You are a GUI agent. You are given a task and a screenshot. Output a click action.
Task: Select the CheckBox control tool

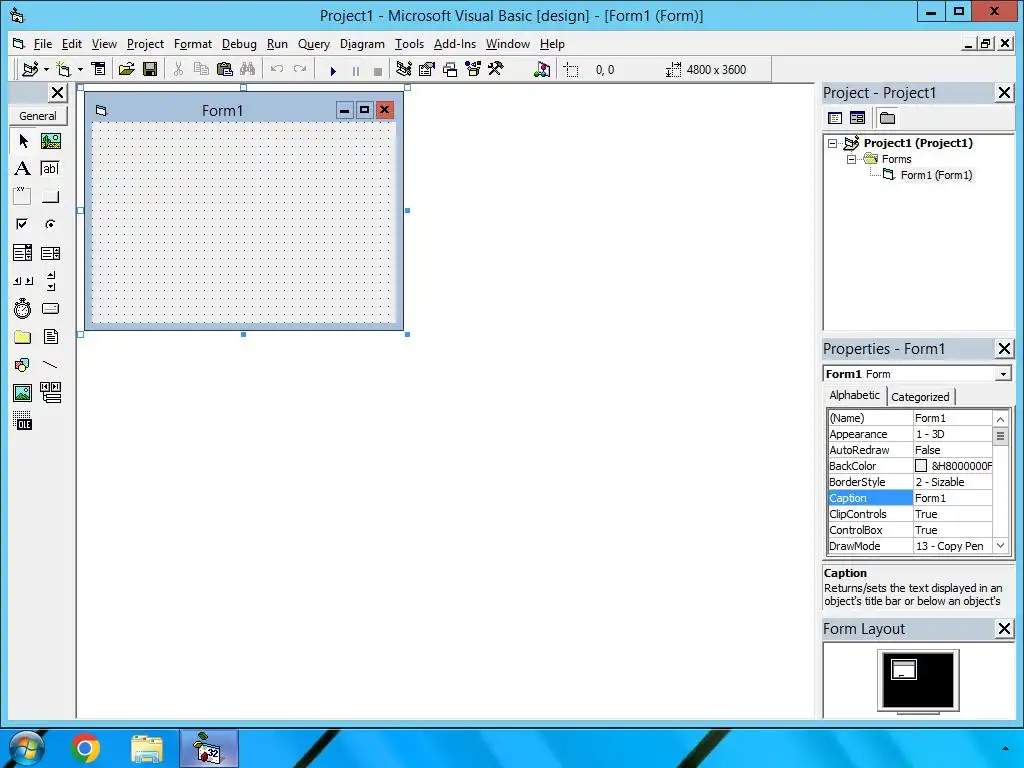click(x=23, y=224)
